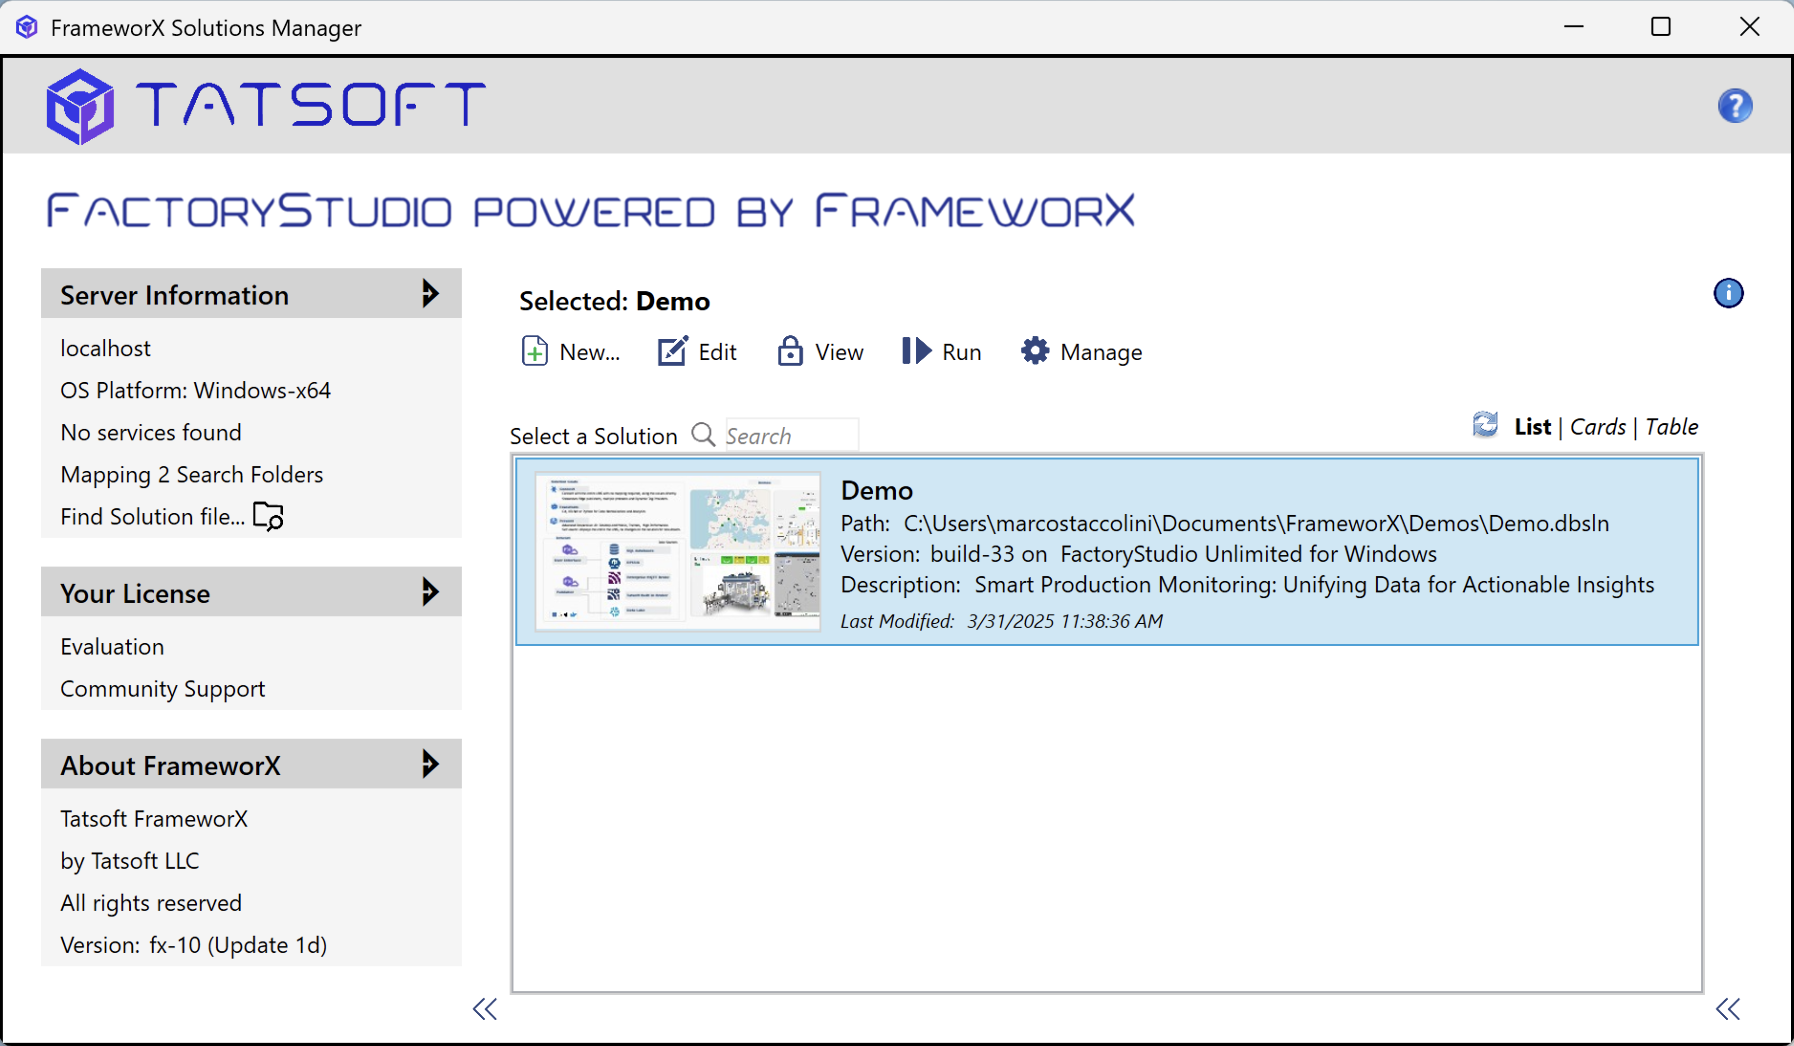Click the Selected: Demo heading
Screen dimensions: 1794x1046
(614, 301)
